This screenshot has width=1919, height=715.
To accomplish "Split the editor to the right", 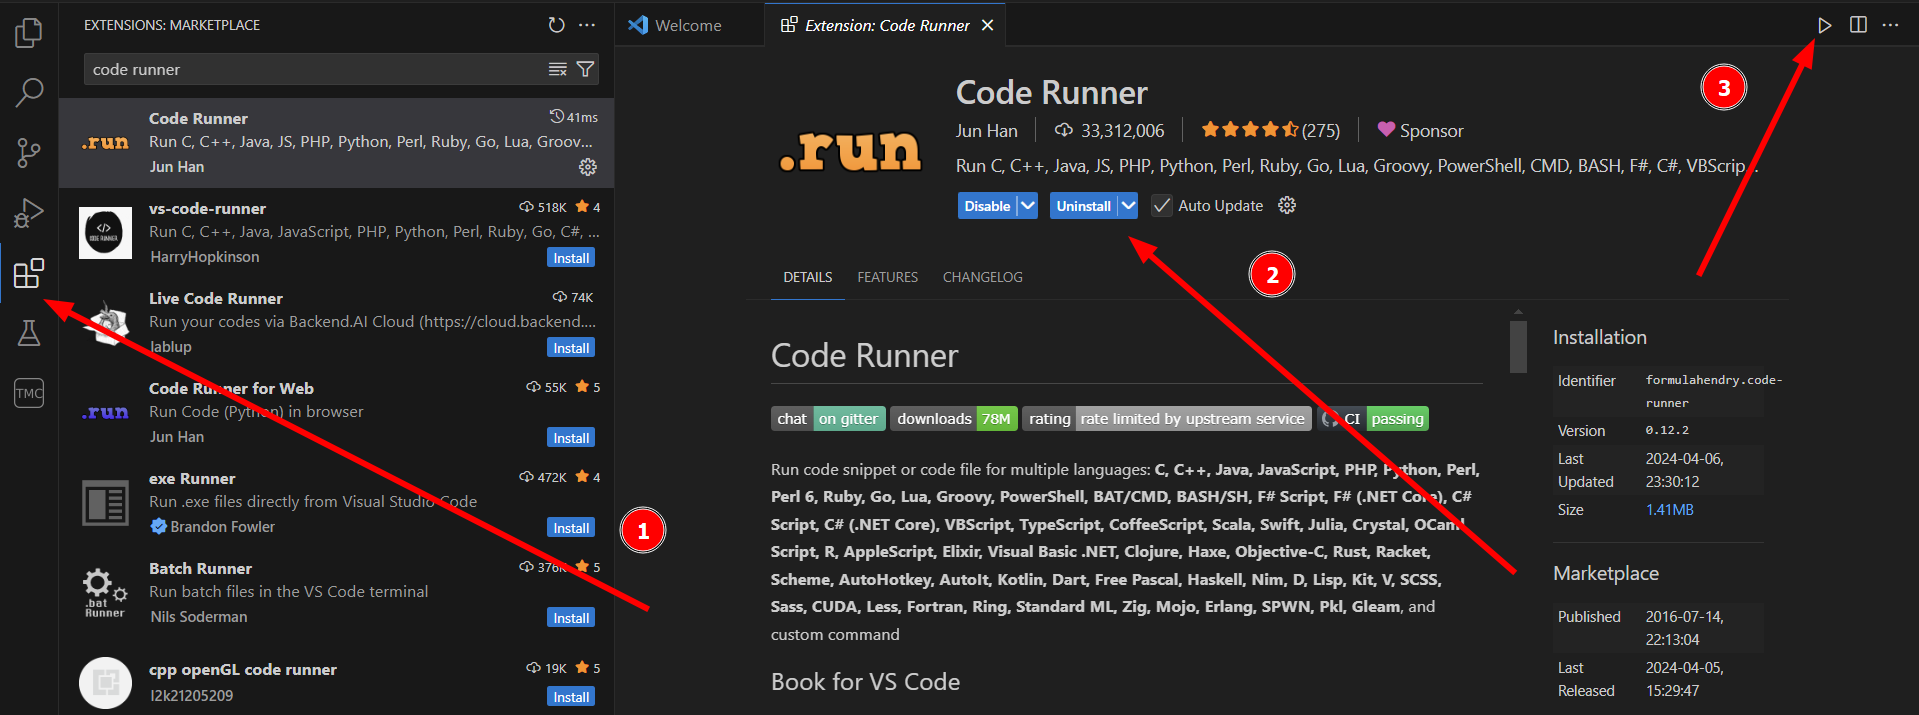I will [1858, 25].
